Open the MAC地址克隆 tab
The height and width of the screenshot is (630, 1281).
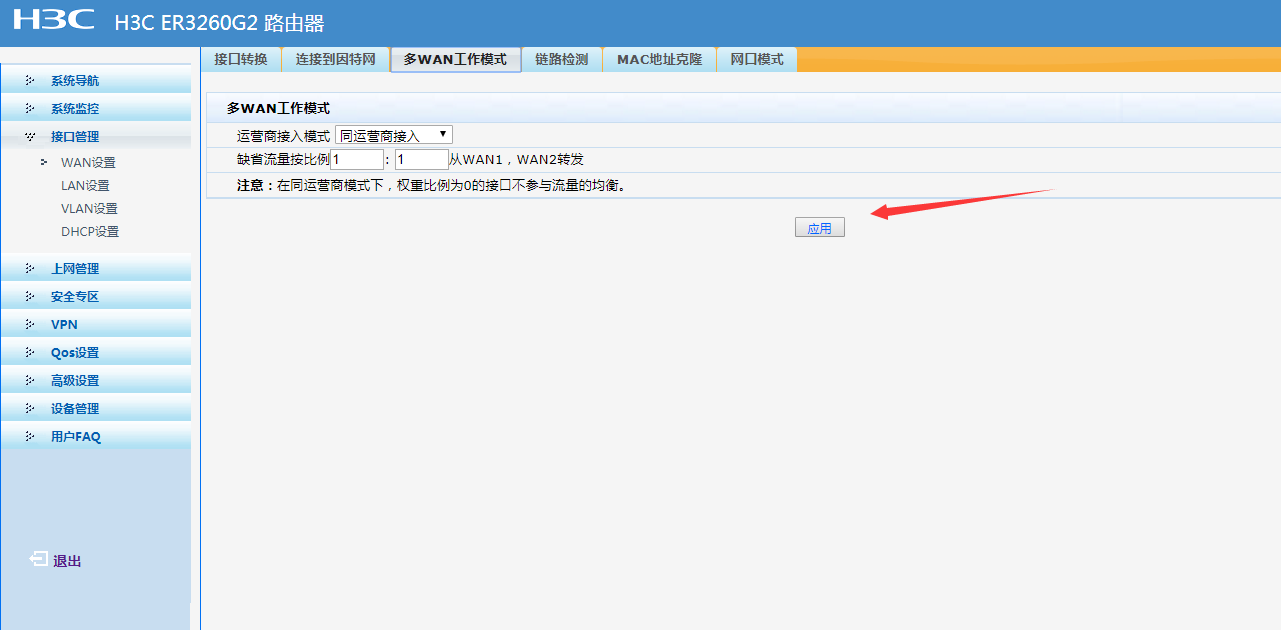(659, 60)
